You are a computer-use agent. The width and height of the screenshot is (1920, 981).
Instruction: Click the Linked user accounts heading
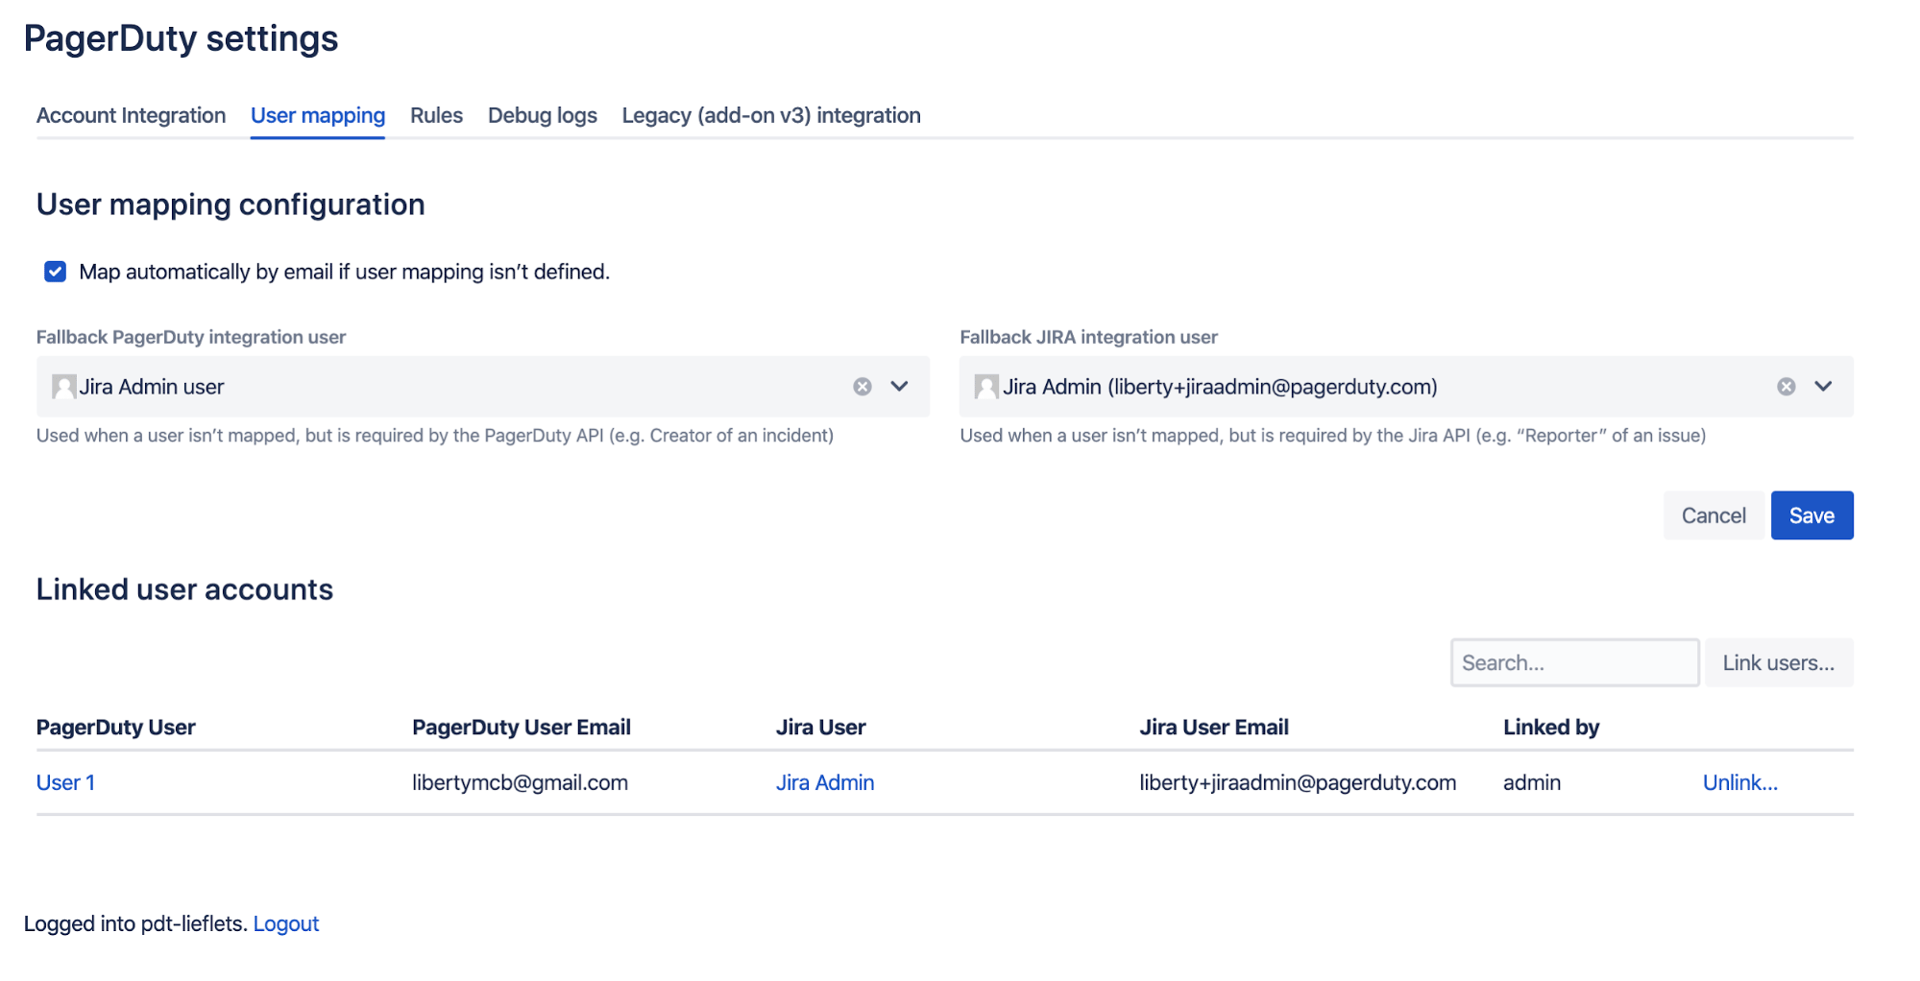click(x=185, y=590)
